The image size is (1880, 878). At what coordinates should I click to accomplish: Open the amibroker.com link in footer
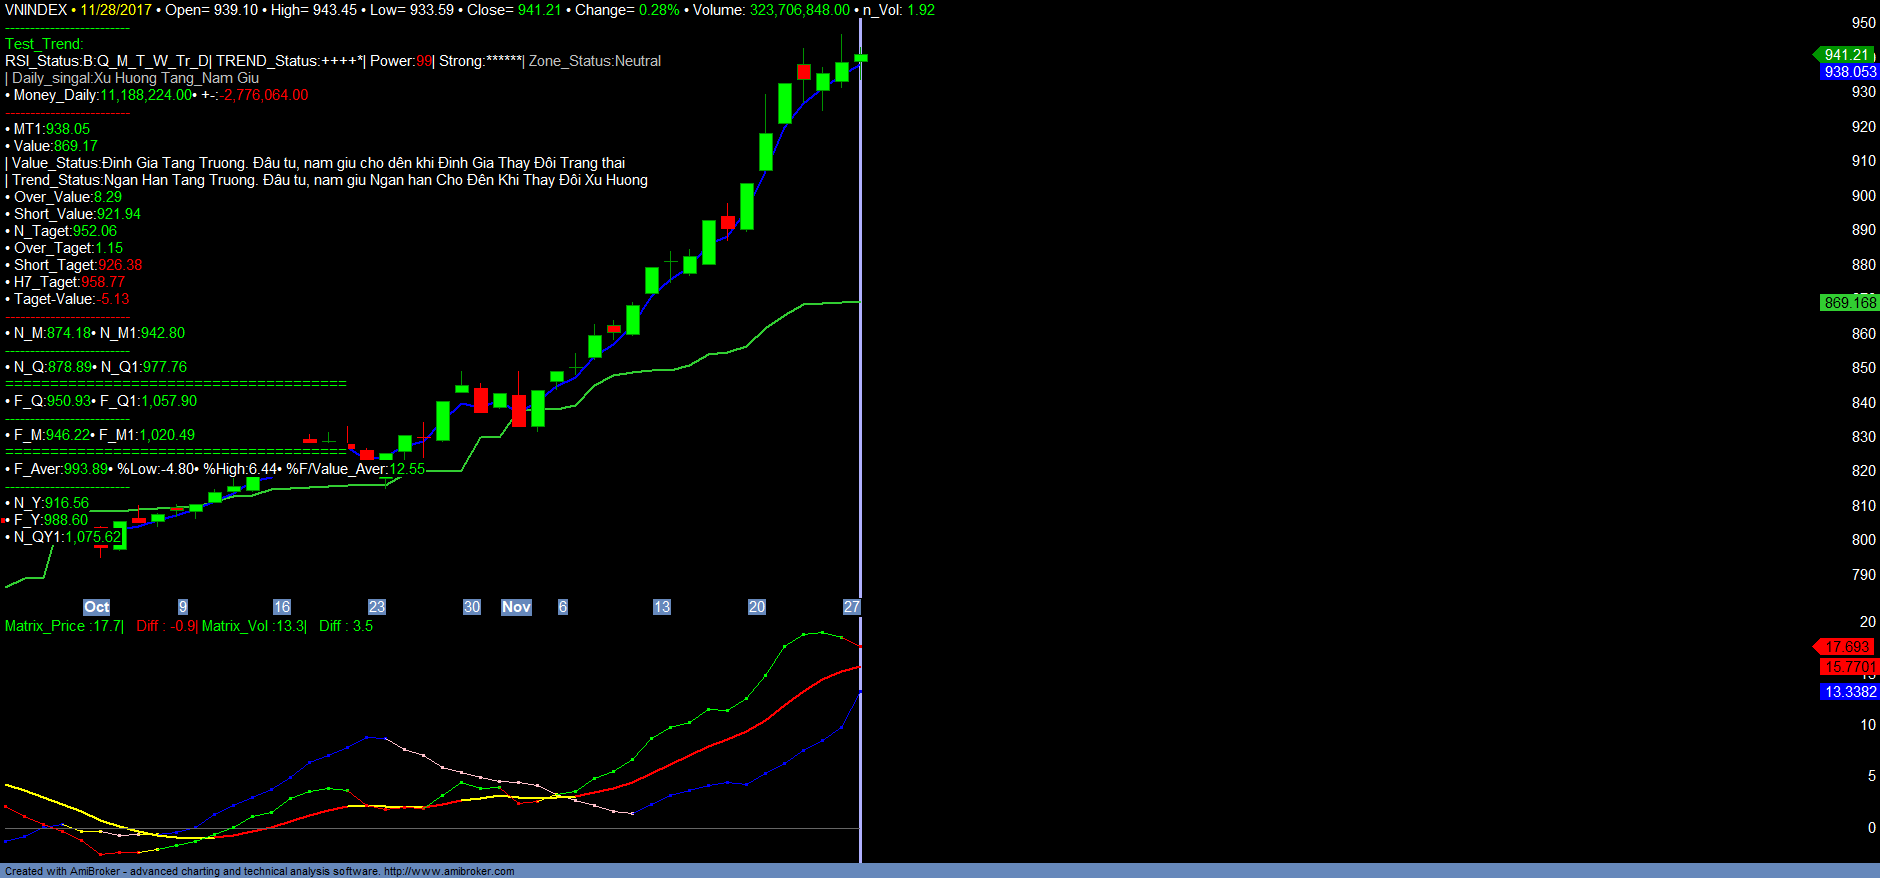click(449, 871)
